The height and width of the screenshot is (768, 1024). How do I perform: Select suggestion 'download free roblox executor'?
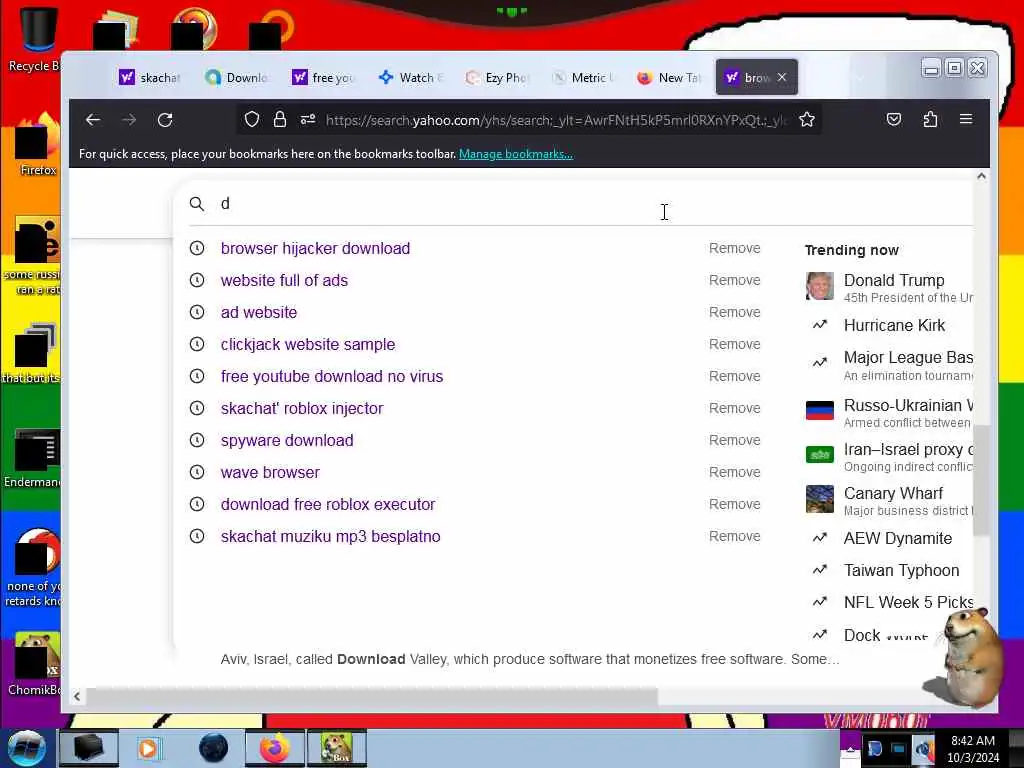[x=328, y=504]
